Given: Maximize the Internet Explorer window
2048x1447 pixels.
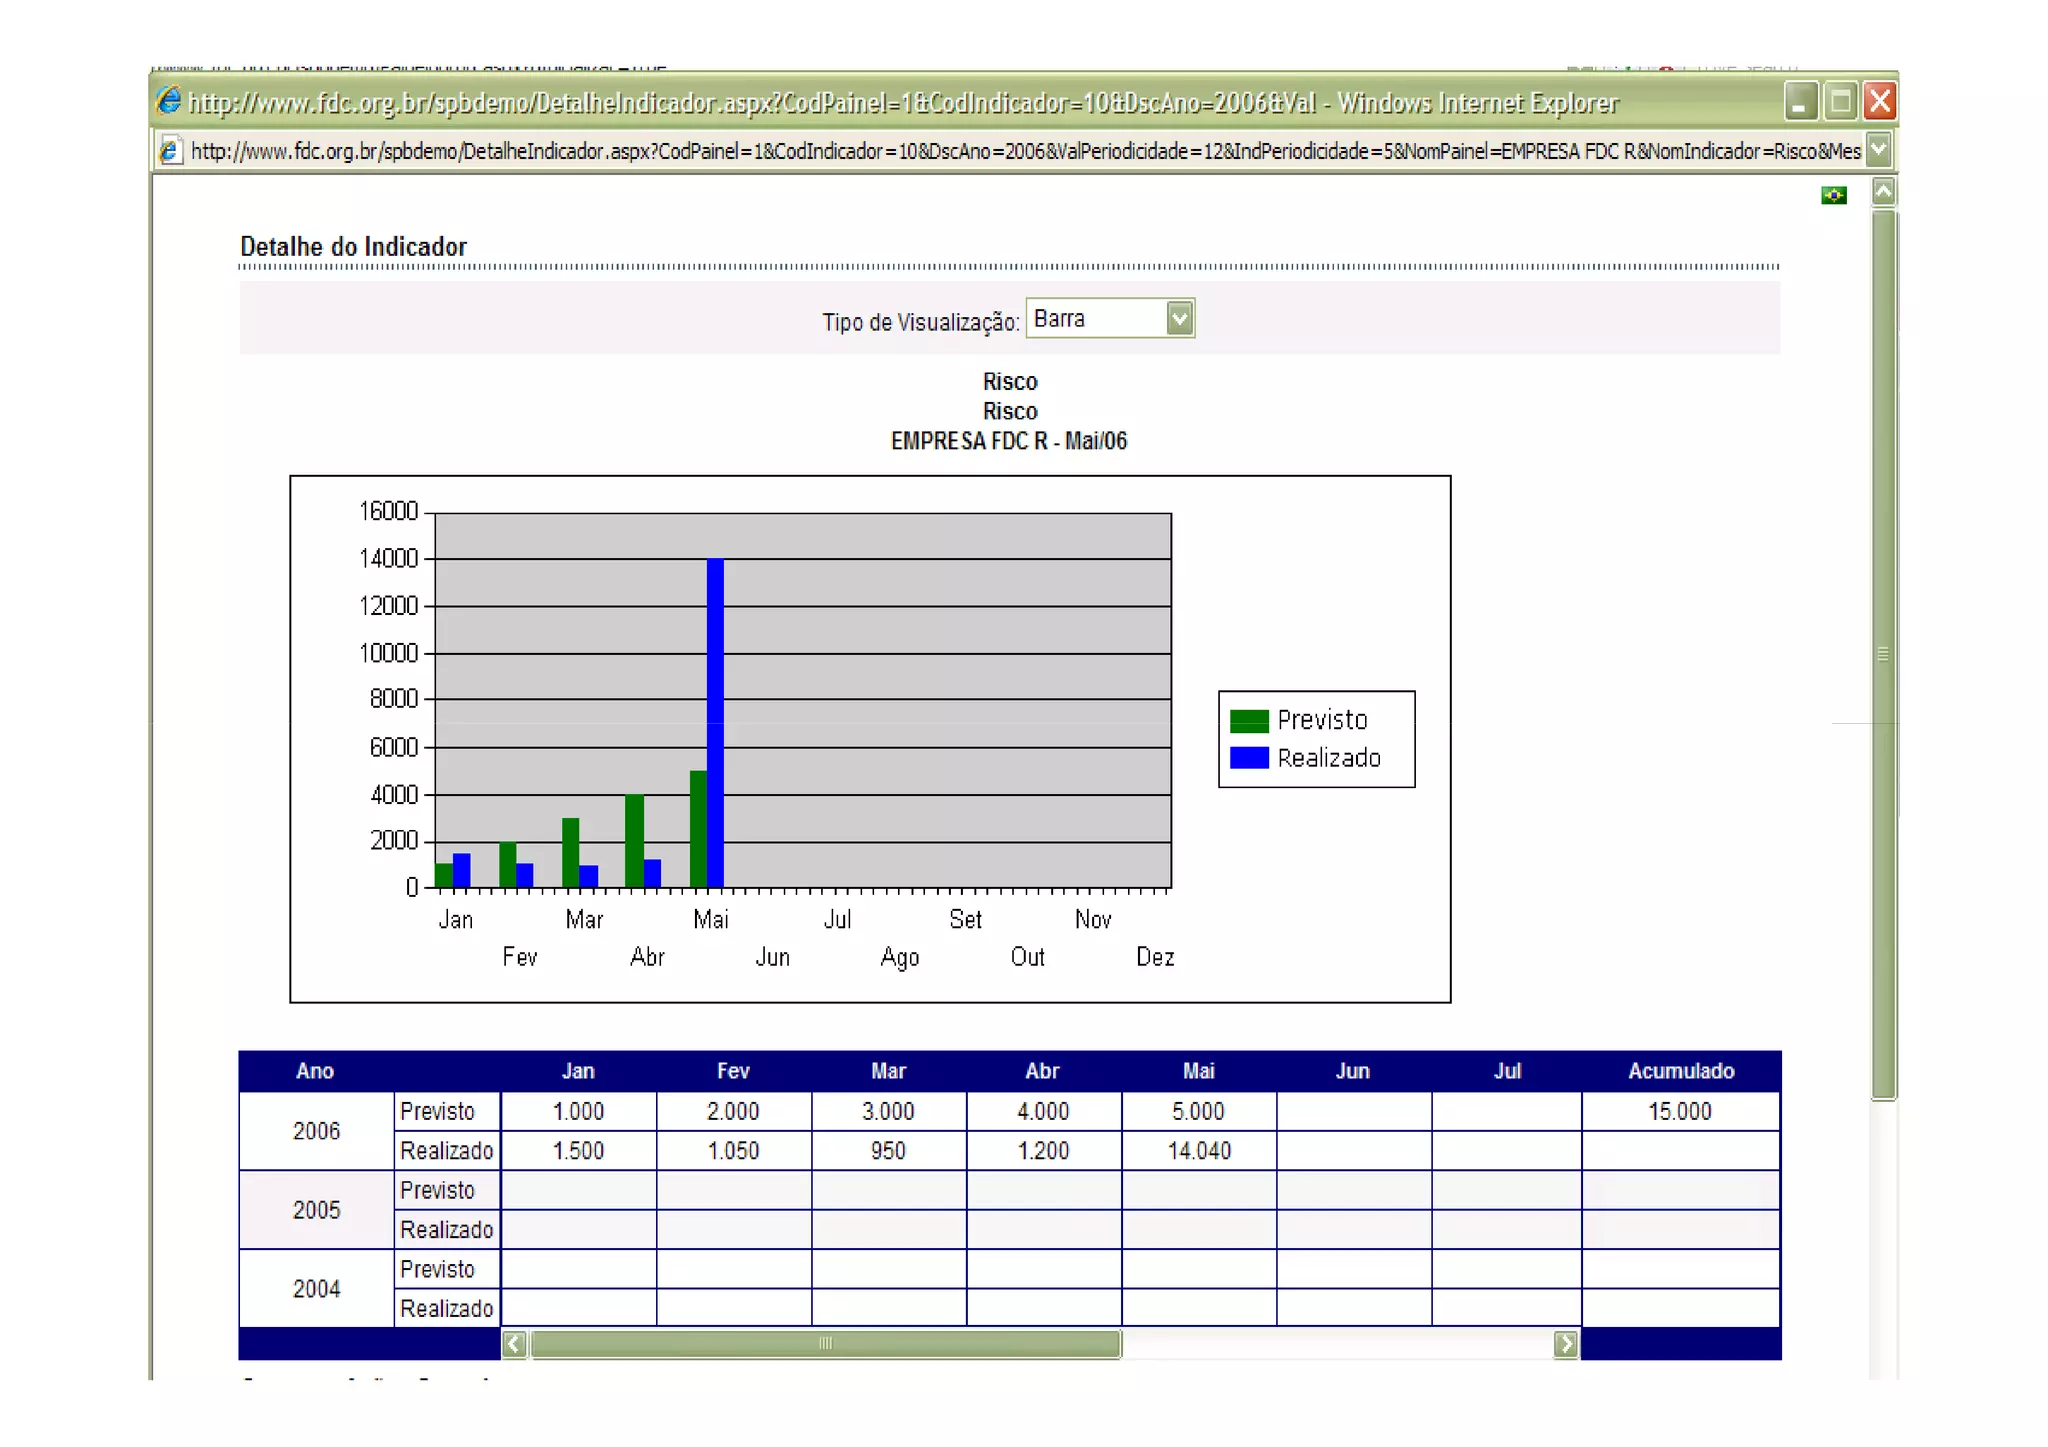Looking at the screenshot, I should [x=1840, y=102].
